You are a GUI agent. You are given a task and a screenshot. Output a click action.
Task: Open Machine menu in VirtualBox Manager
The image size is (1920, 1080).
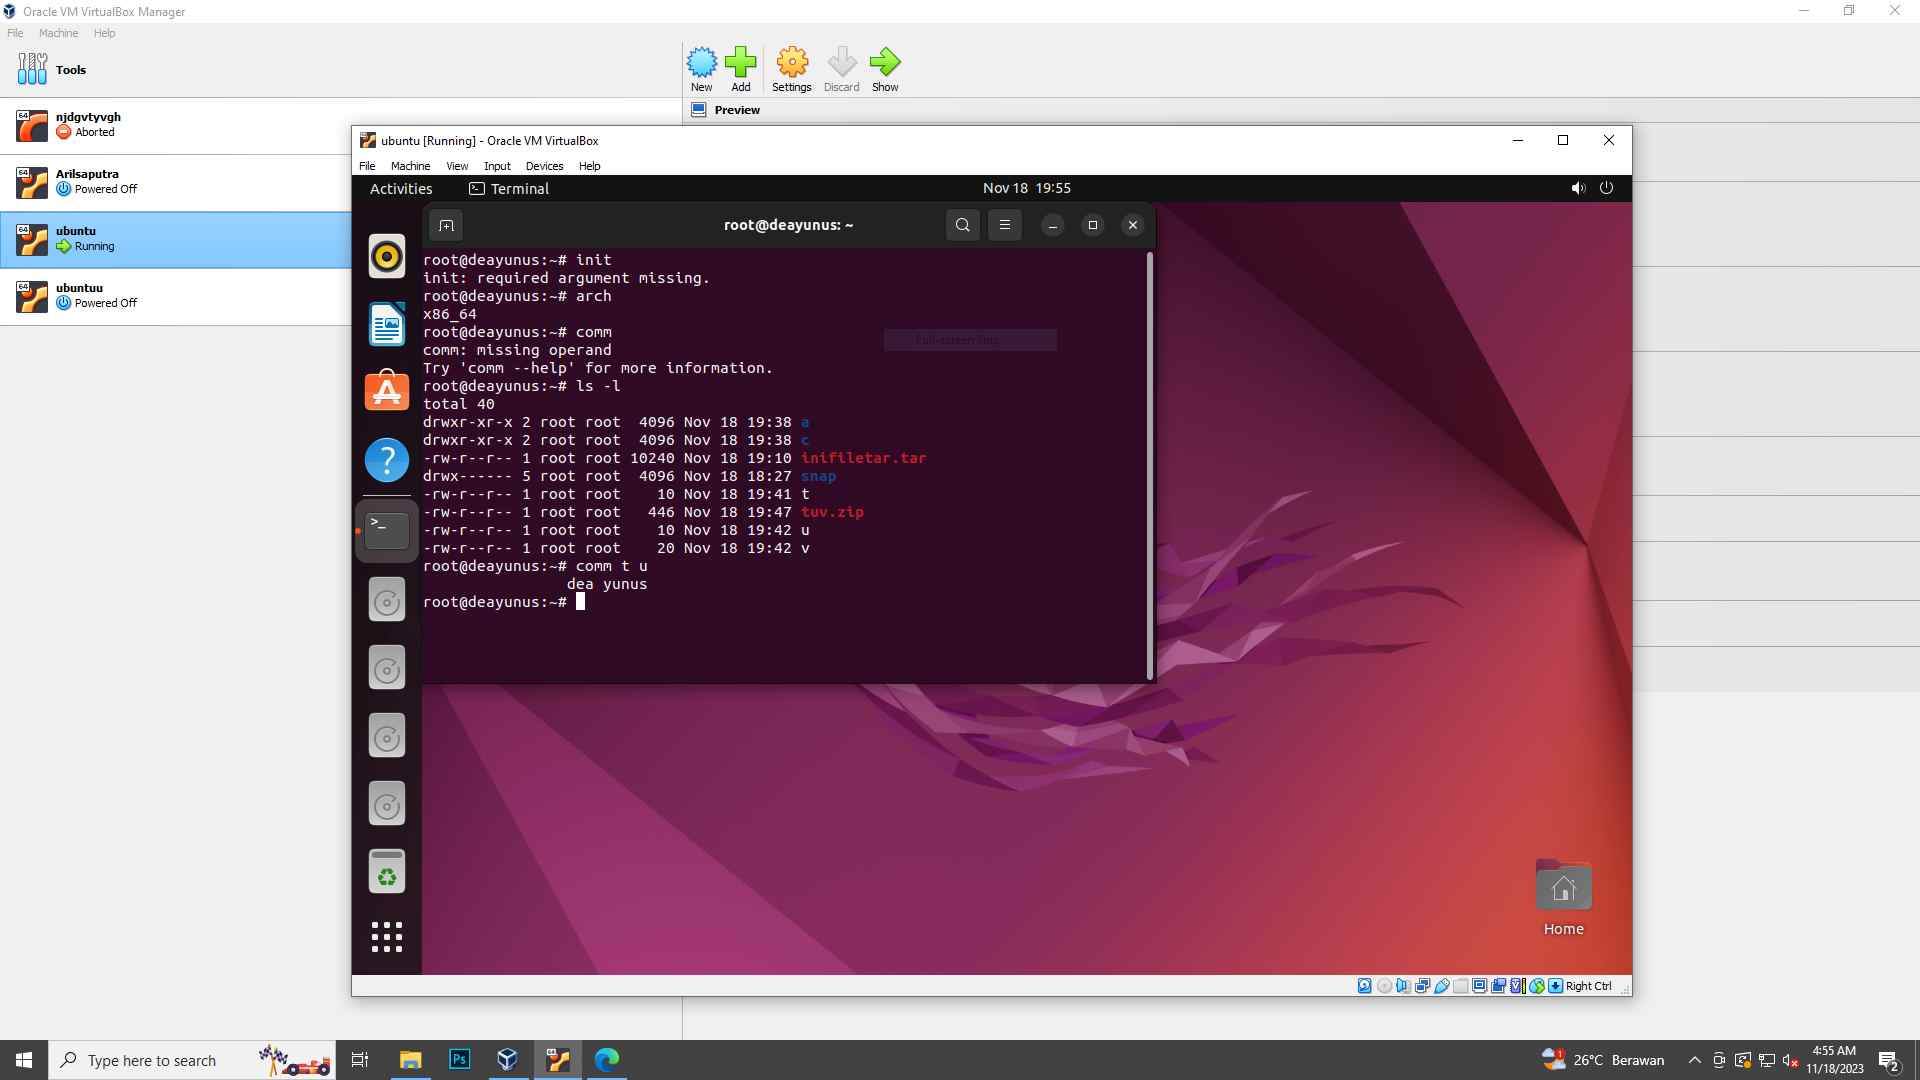(x=58, y=33)
